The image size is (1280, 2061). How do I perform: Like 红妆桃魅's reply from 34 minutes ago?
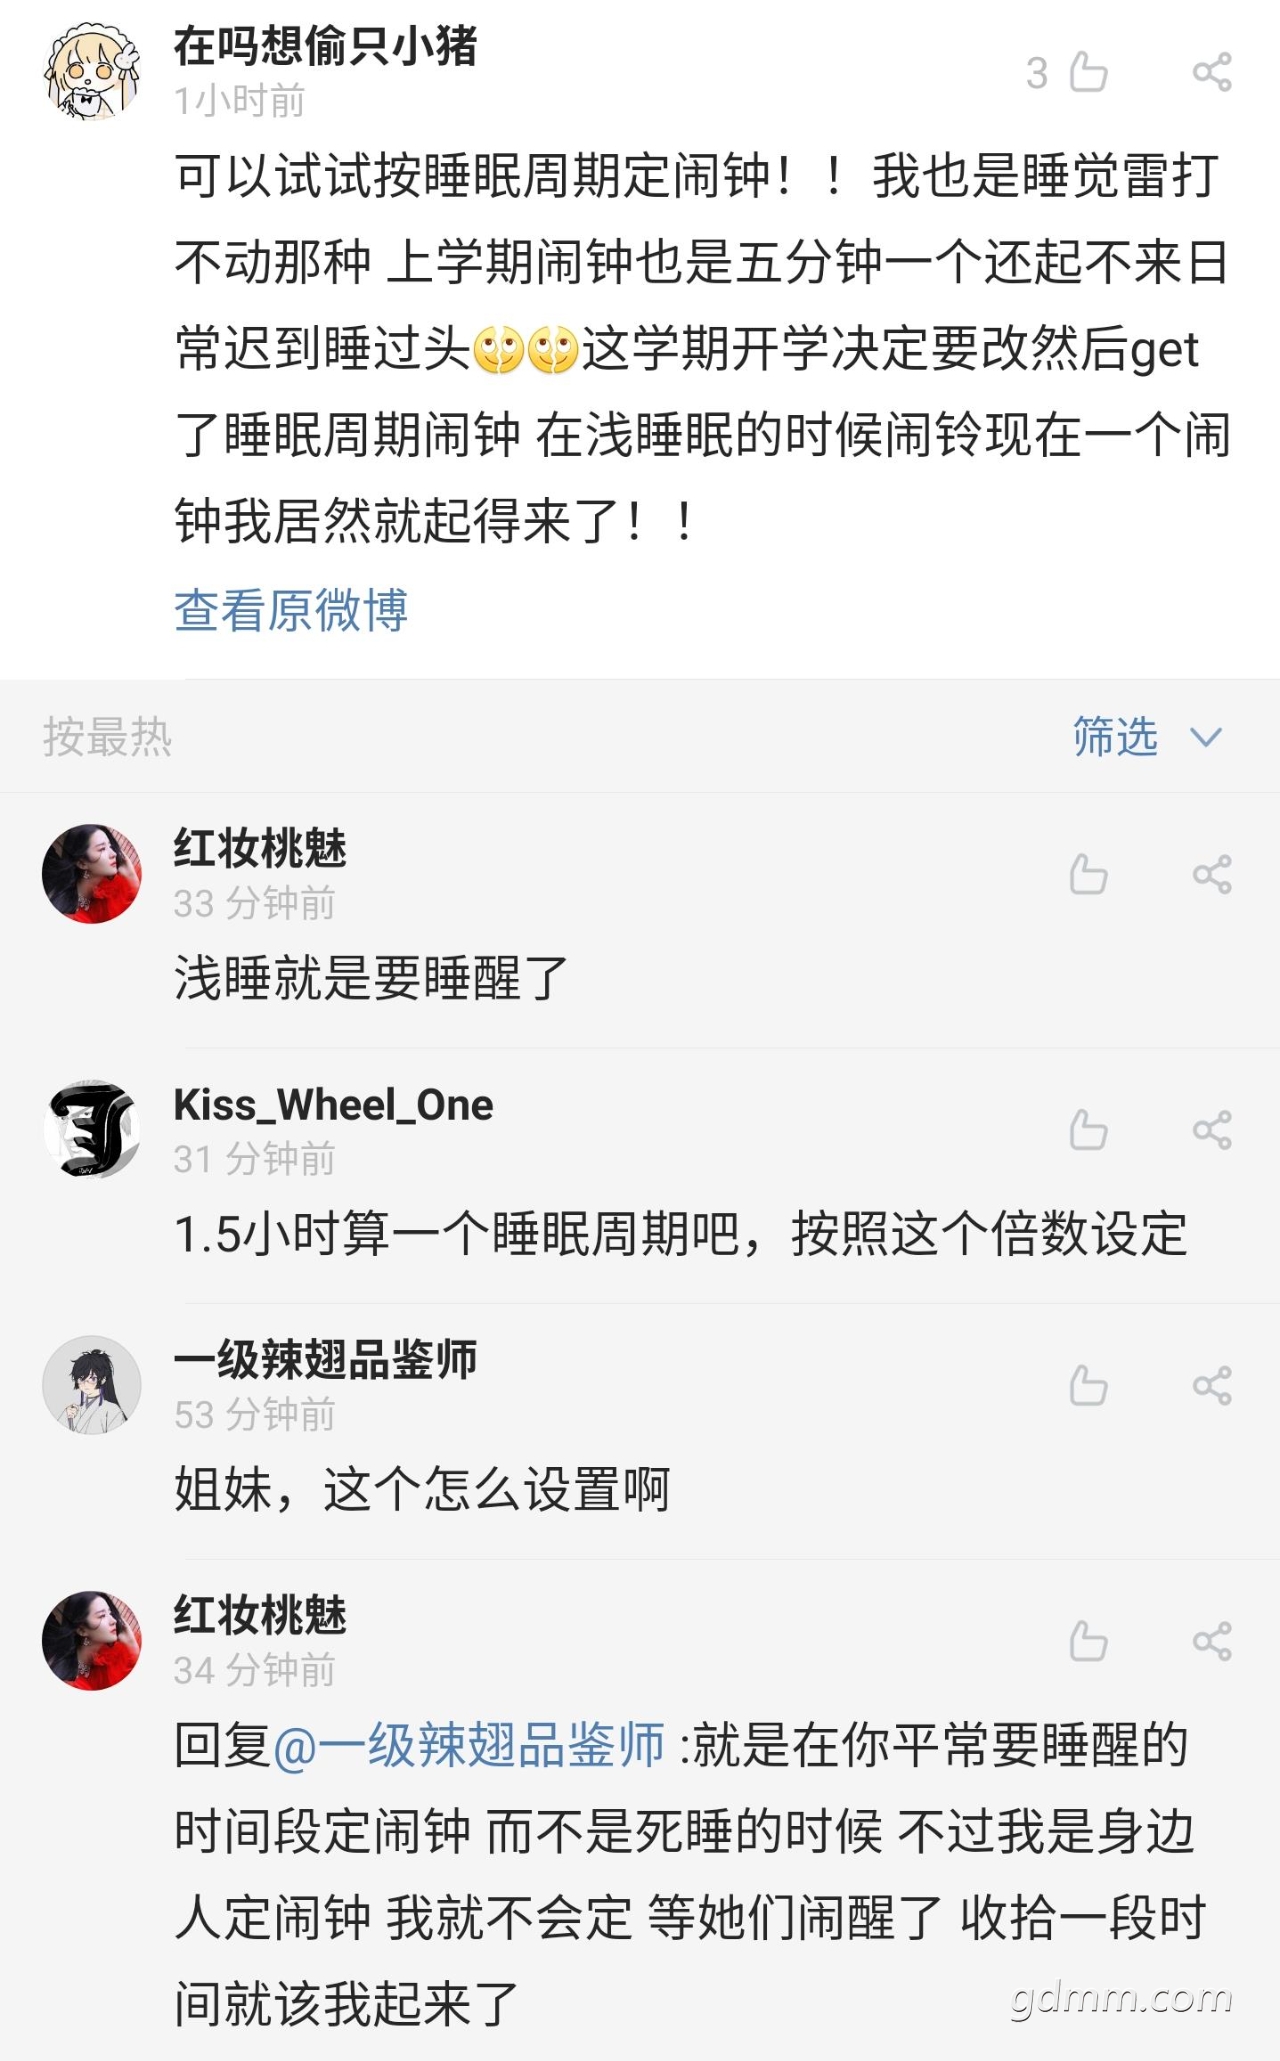click(x=1088, y=1642)
